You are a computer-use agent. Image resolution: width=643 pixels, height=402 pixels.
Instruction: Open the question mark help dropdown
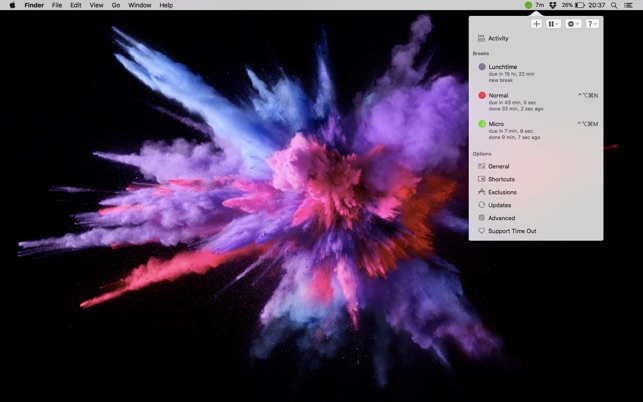coord(592,23)
